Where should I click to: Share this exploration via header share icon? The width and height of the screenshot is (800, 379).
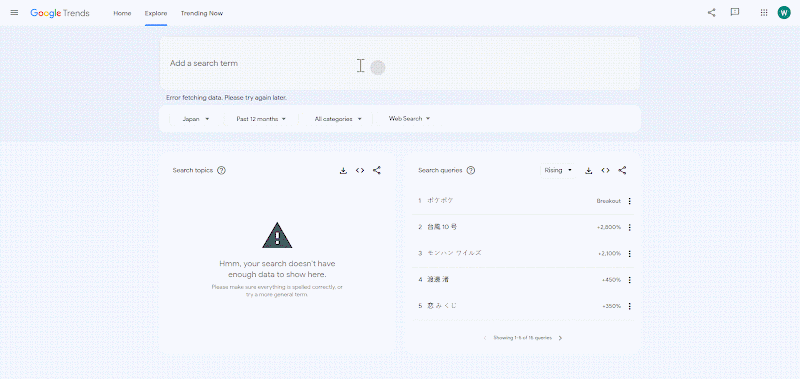(711, 13)
